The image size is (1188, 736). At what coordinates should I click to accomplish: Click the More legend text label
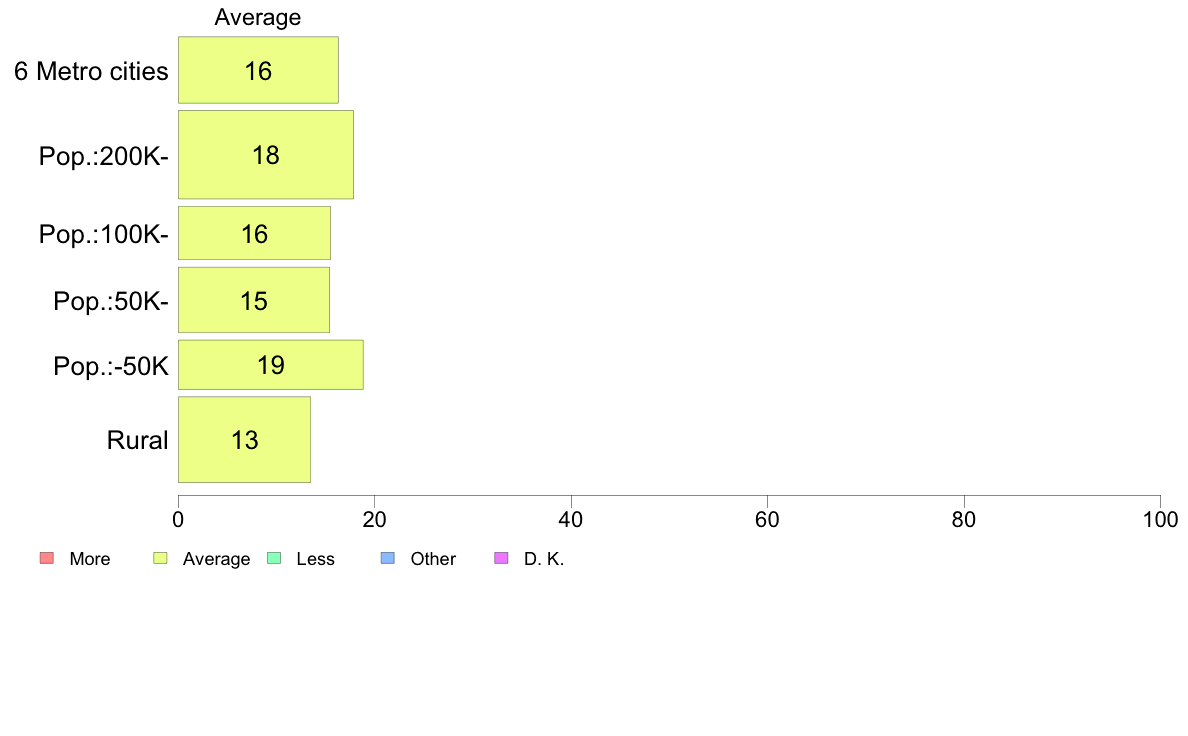click(x=89, y=559)
